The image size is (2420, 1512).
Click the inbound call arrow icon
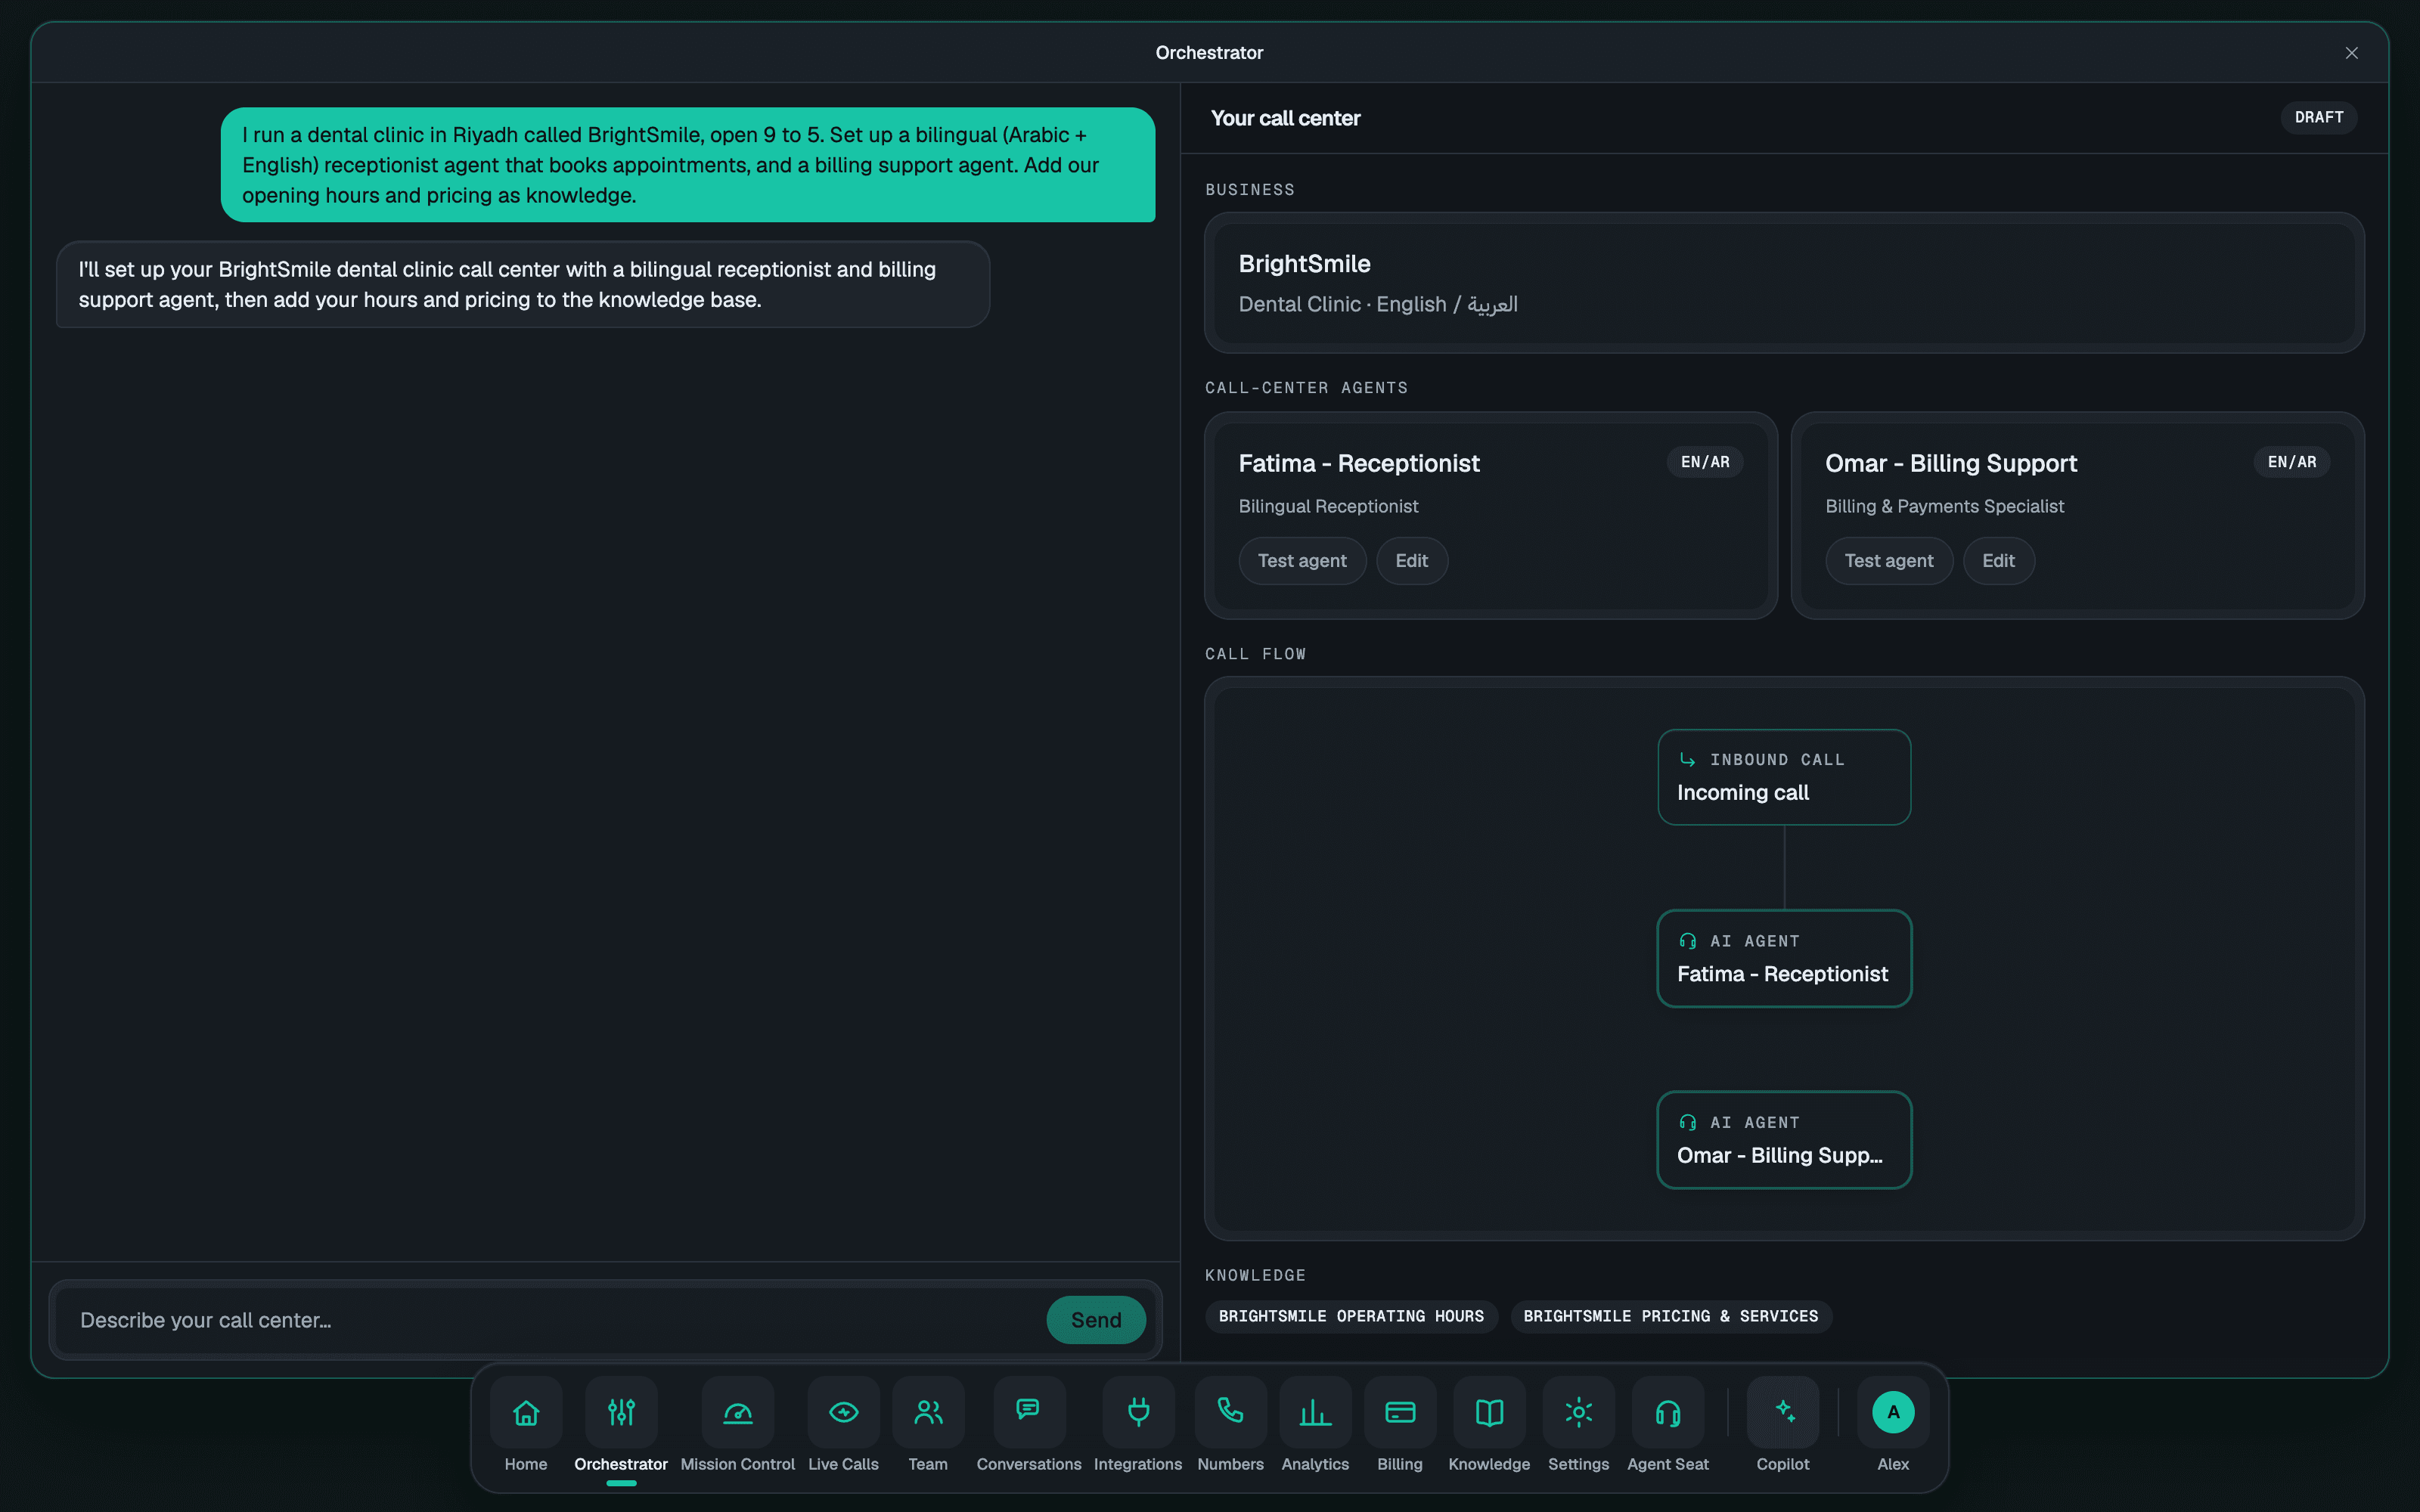[x=1687, y=760]
